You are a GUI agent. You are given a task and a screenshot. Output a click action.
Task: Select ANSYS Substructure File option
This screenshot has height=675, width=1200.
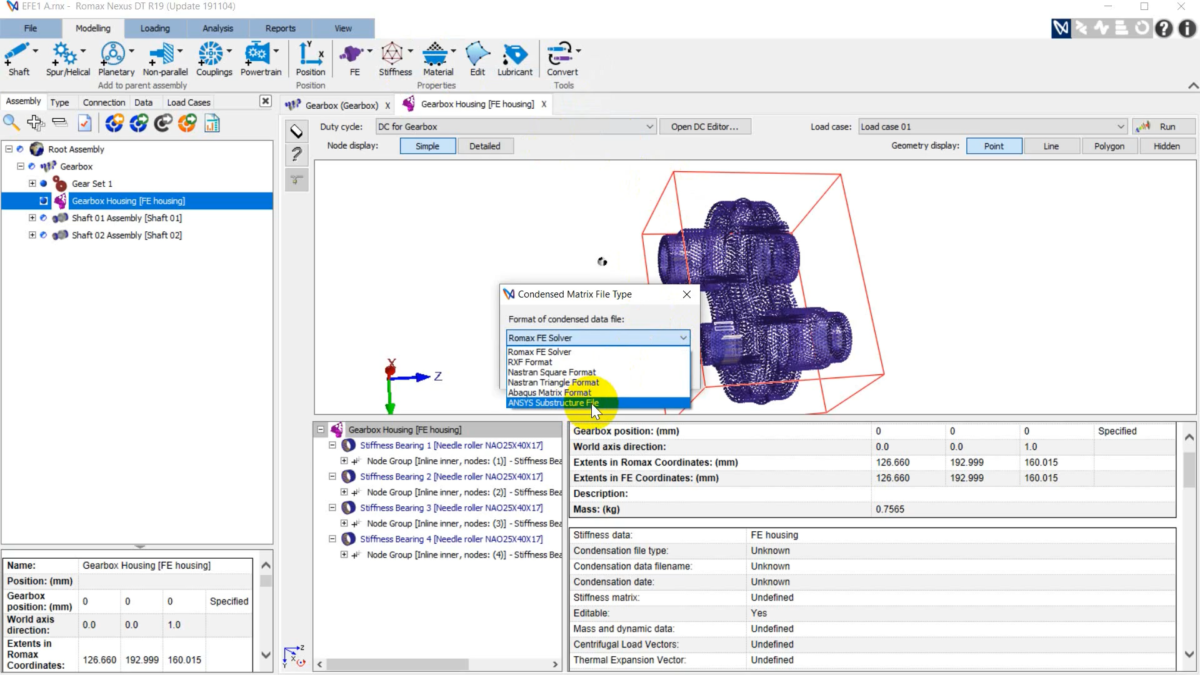point(598,403)
